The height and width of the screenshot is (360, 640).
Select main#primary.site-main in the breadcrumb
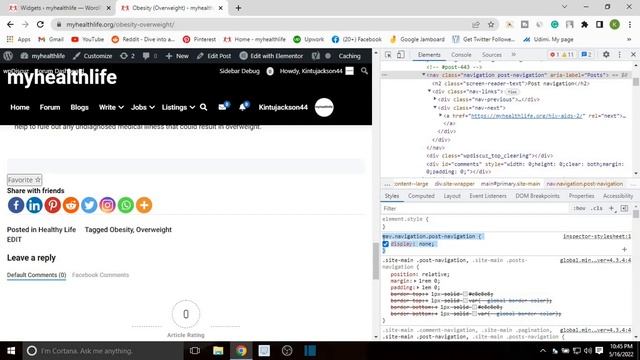pos(510,184)
